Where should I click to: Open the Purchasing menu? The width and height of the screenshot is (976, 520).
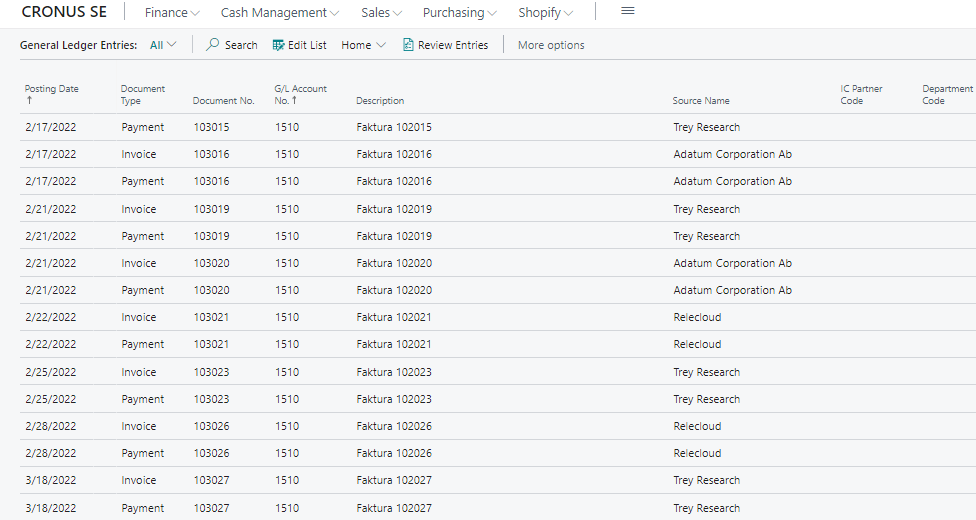click(x=459, y=12)
